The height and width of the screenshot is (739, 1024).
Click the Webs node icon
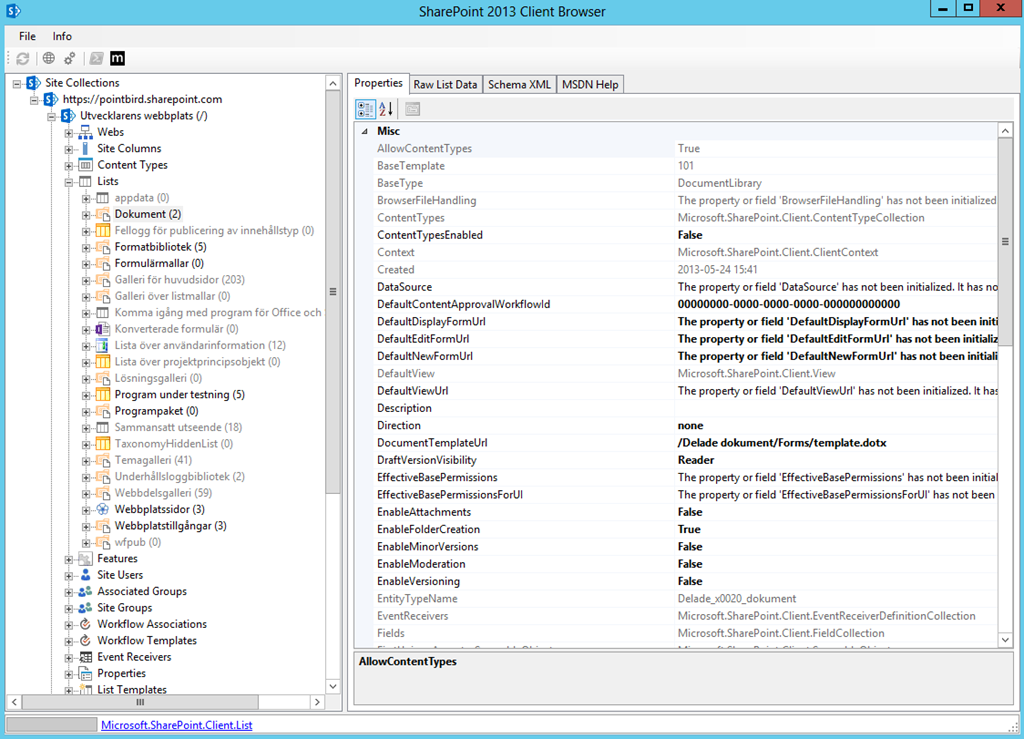coord(86,133)
